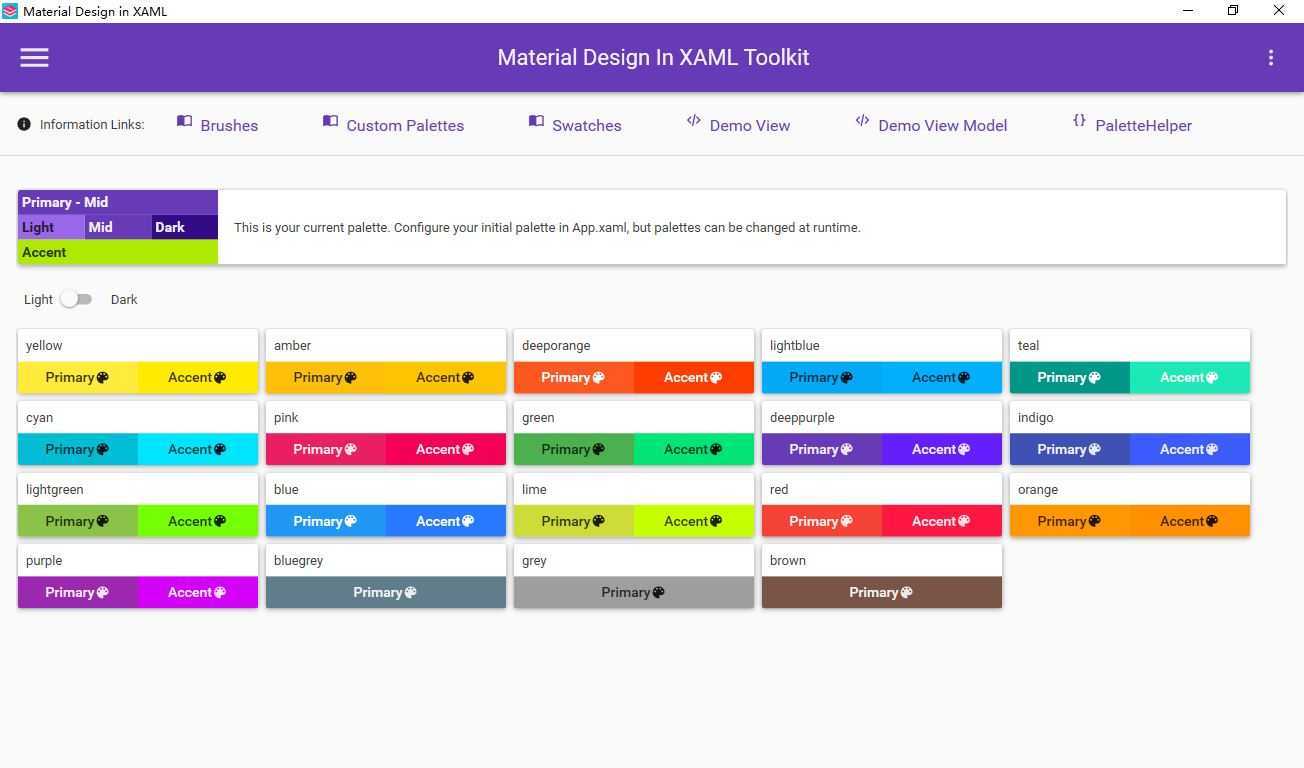
Task: Choose orange Primary button
Action: pyautogui.click(x=1070, y=521)
